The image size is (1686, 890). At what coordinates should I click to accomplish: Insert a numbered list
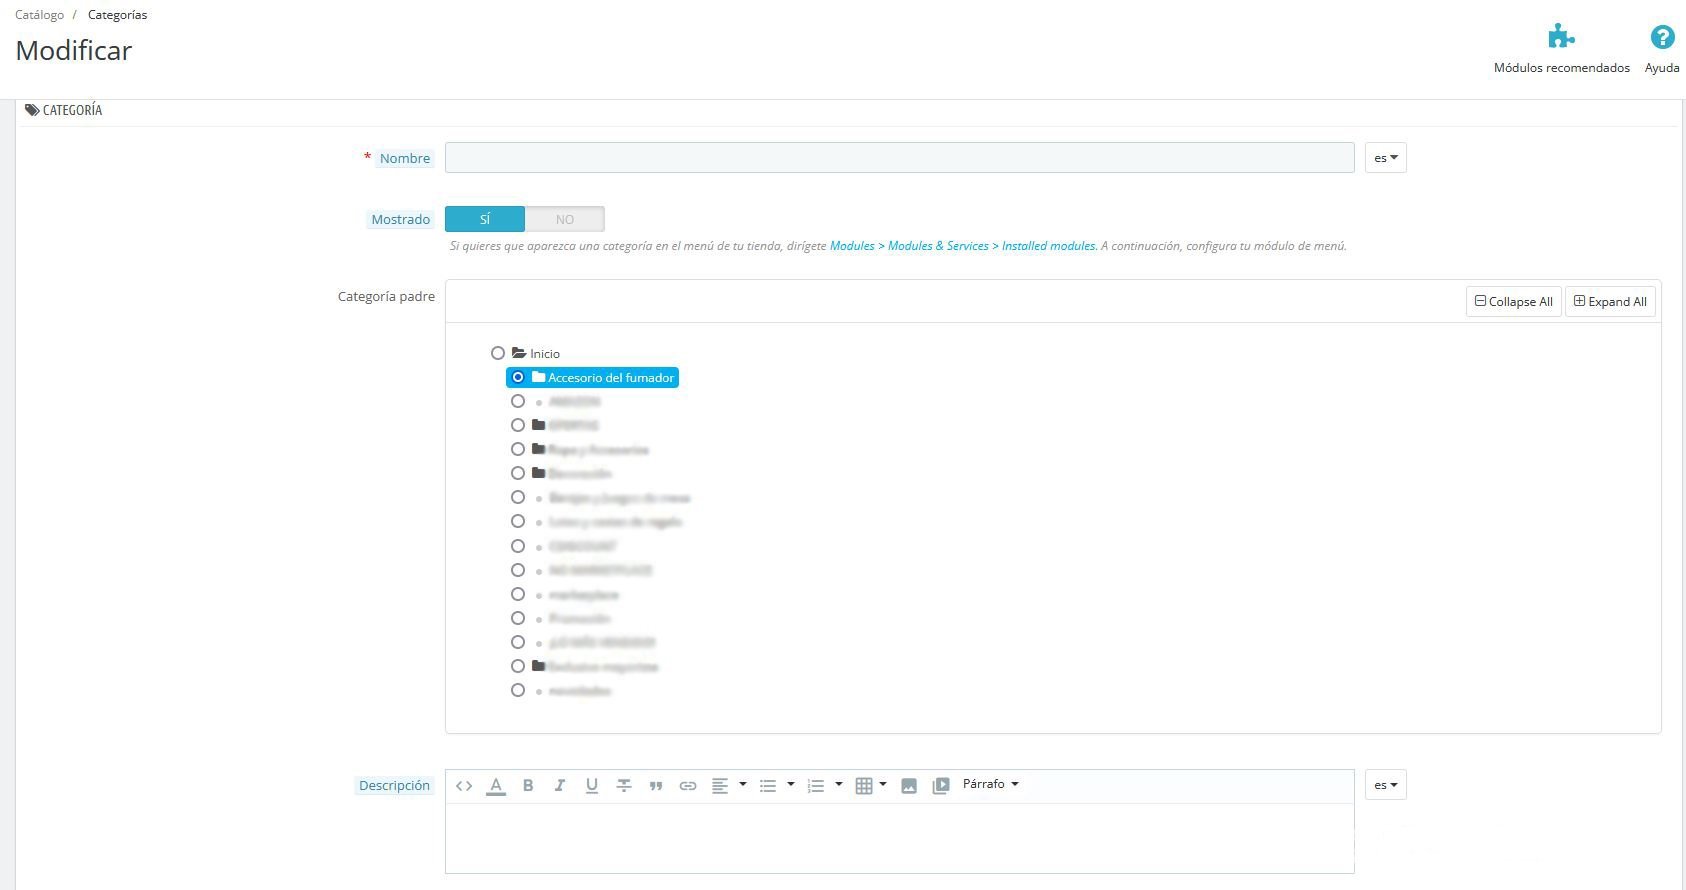(x=816, y=786)
